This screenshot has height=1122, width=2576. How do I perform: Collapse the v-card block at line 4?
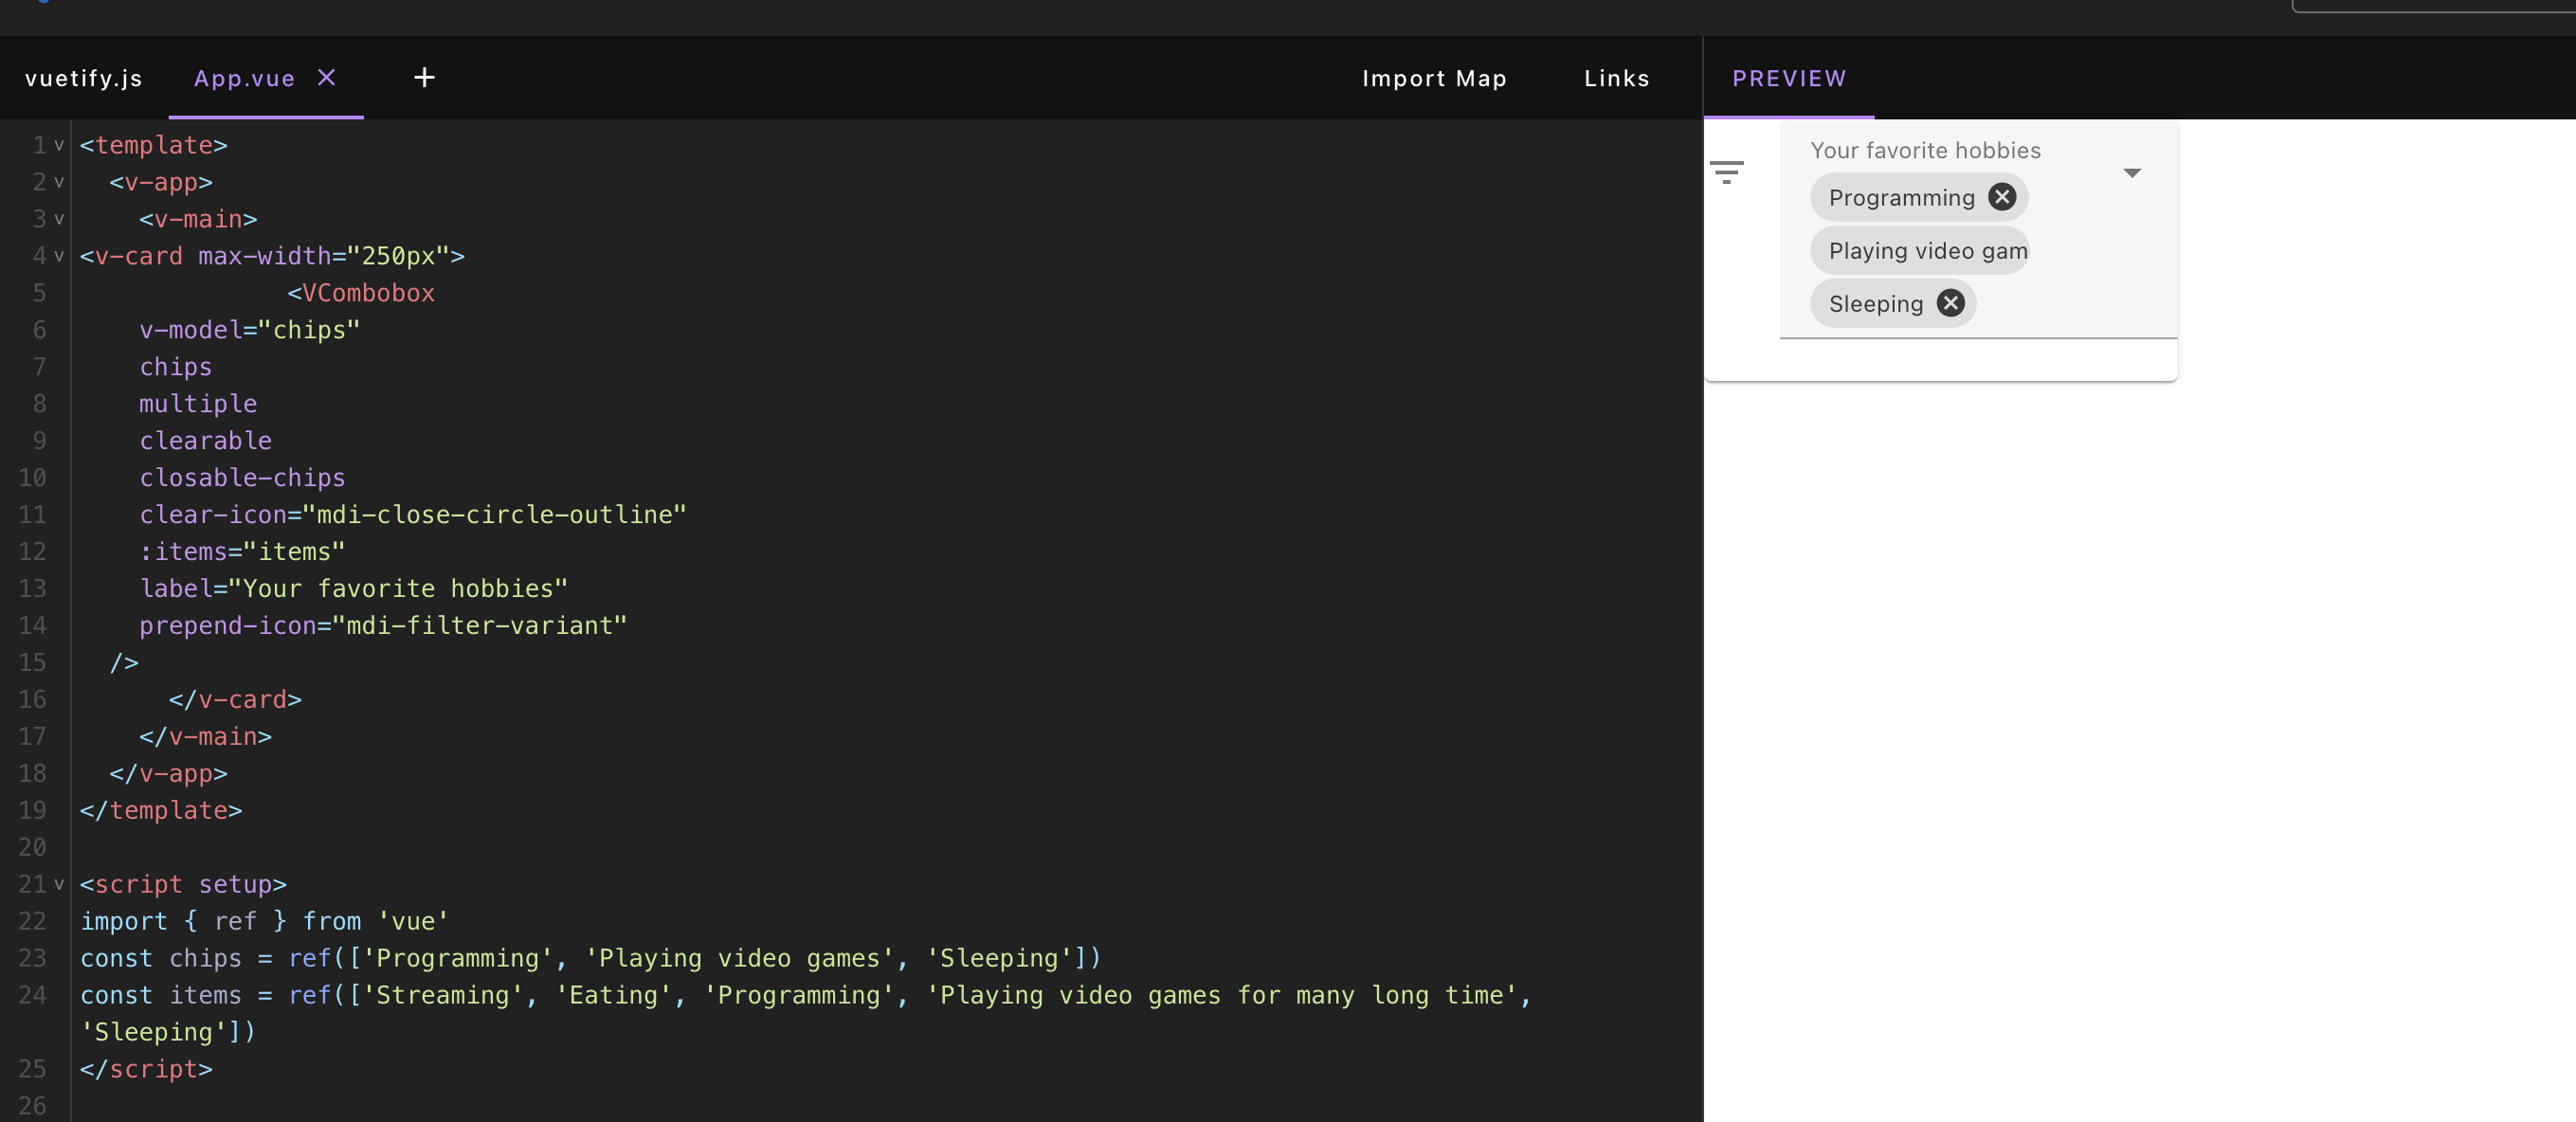pyautogui.click(x=59, y=256)
